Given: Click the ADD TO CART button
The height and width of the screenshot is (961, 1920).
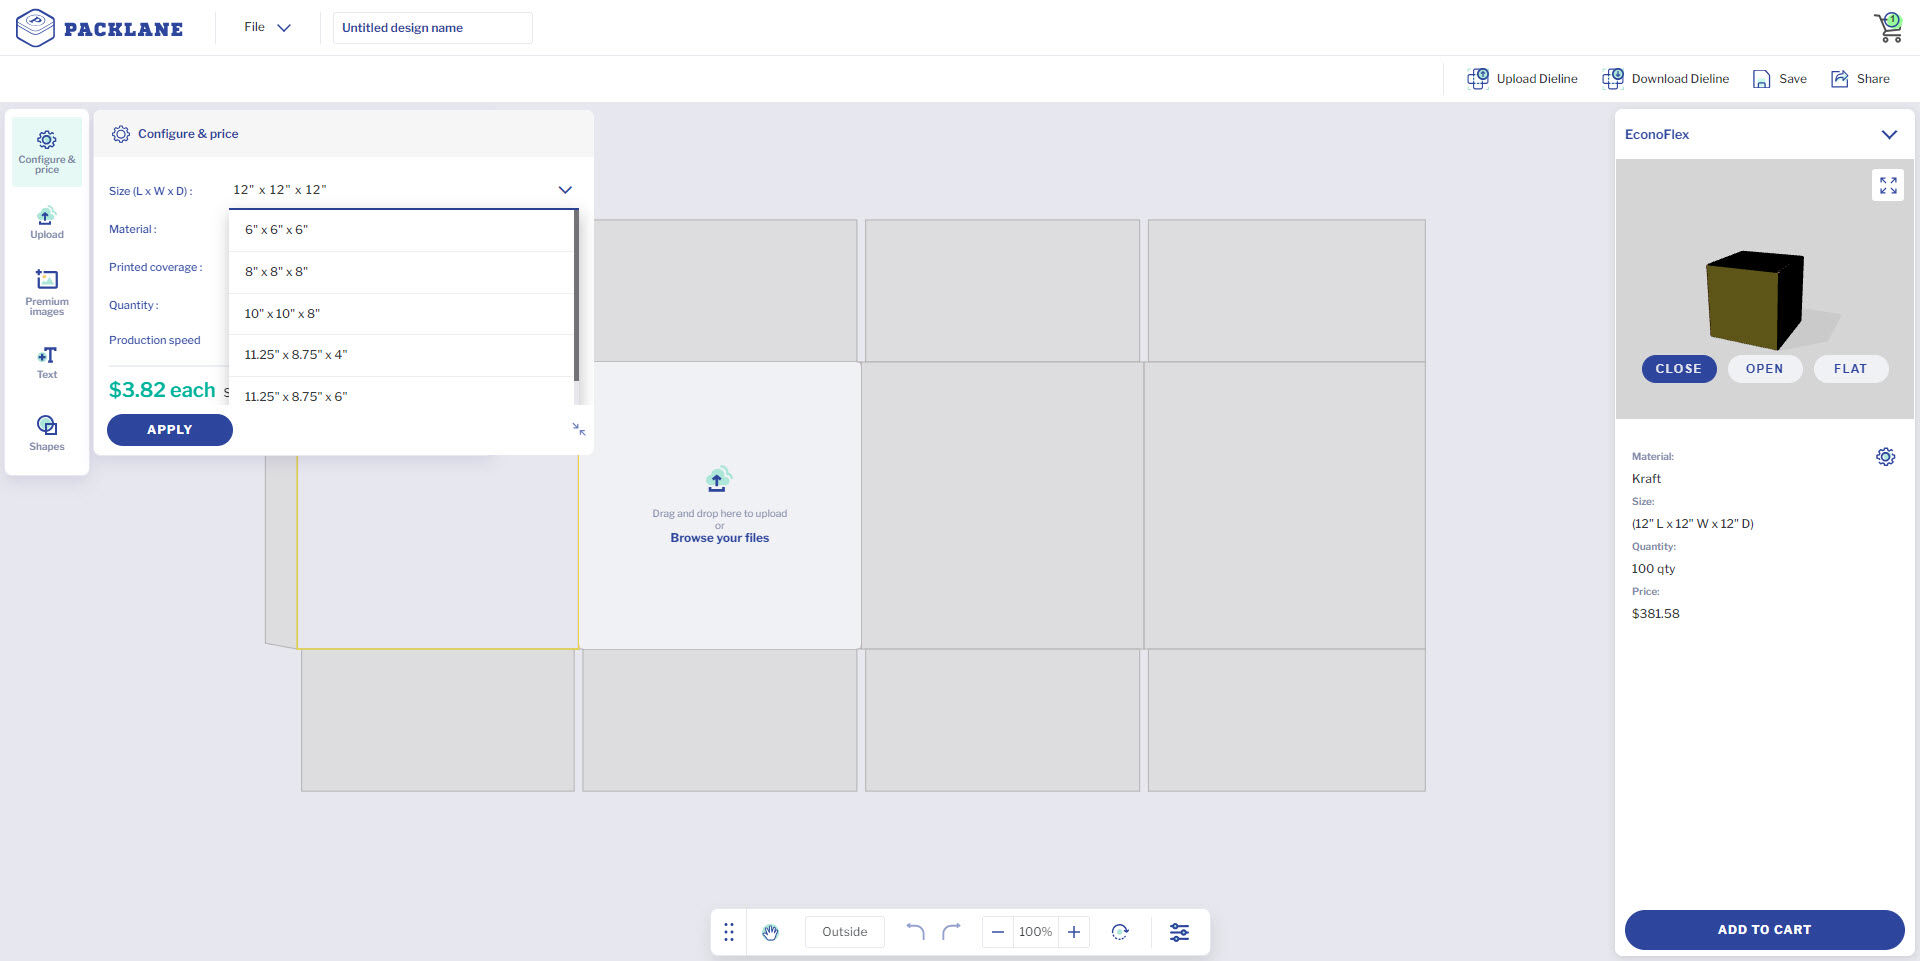Looking at the screenshot, I should 1763,929.
